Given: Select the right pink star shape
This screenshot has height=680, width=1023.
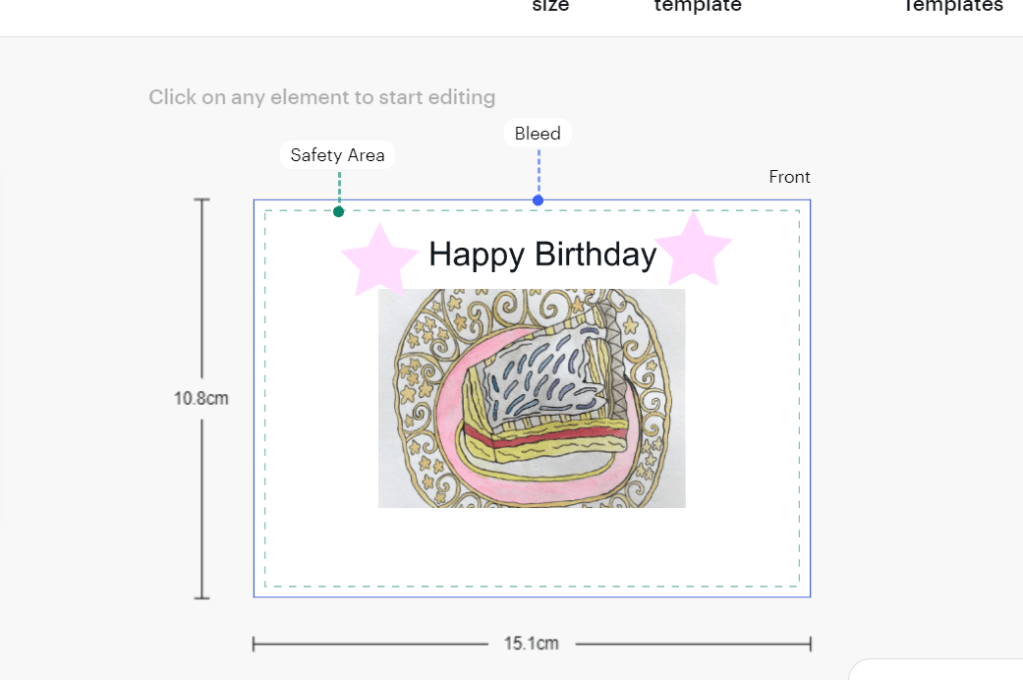Looking at the screenshot, I should tap(696, 250).
